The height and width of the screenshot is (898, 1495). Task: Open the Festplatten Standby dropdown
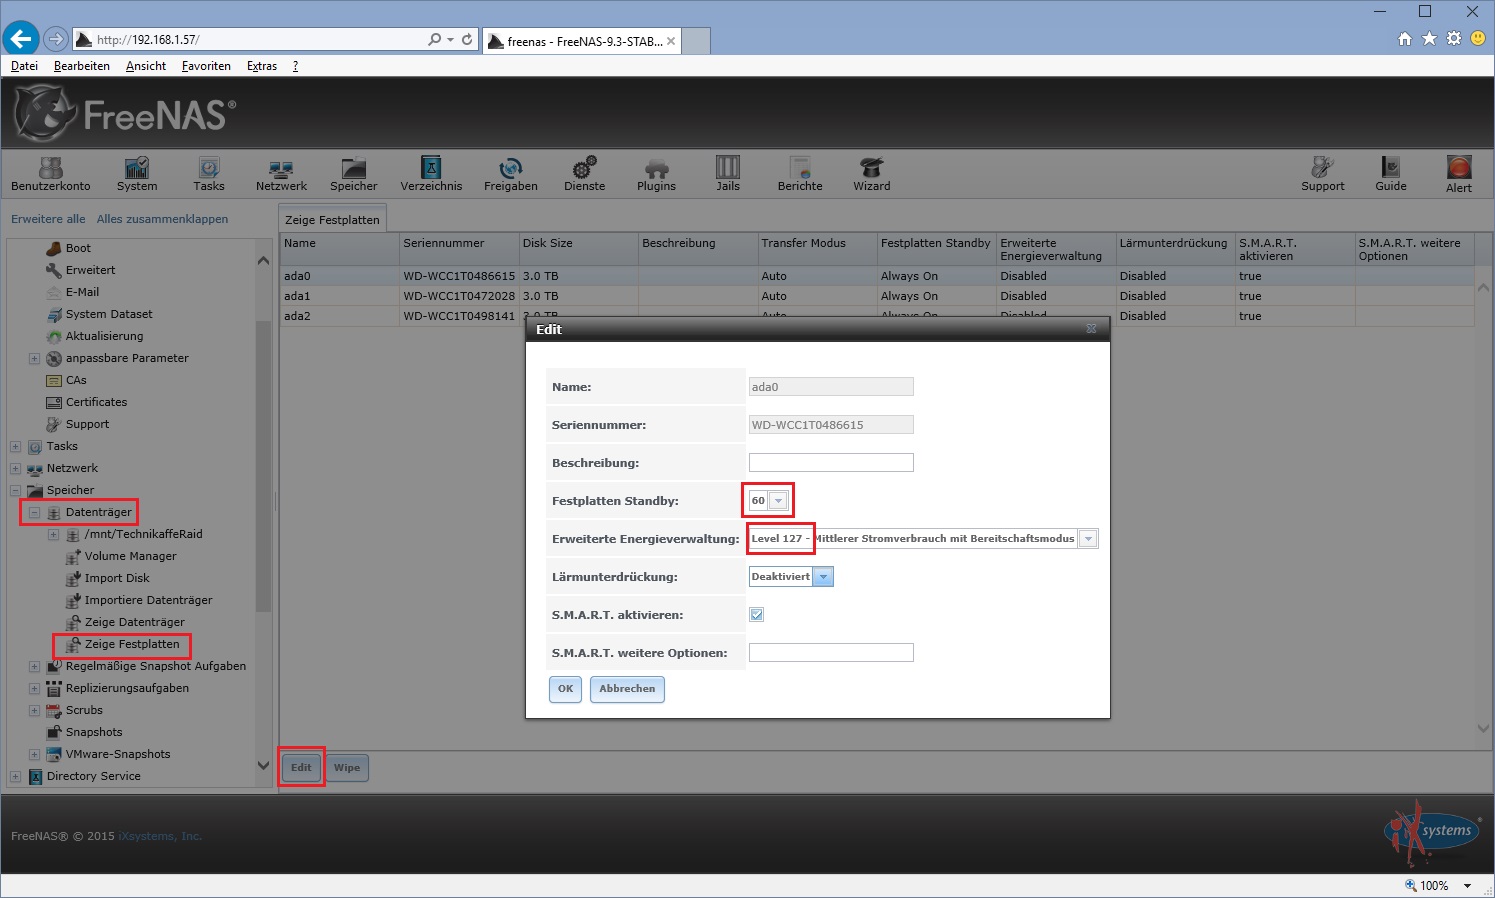[778, 500]
